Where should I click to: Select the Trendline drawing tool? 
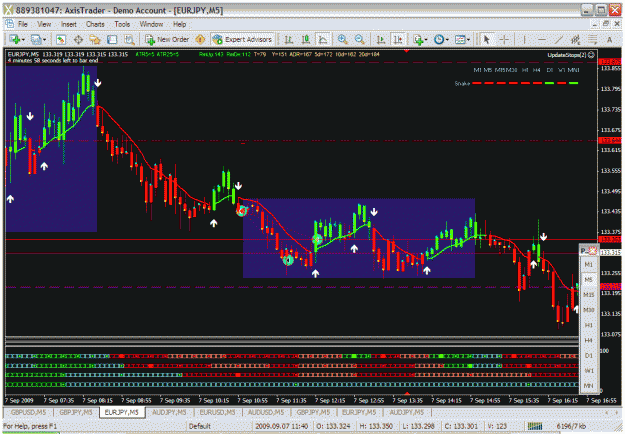click(x=558, y=39)
